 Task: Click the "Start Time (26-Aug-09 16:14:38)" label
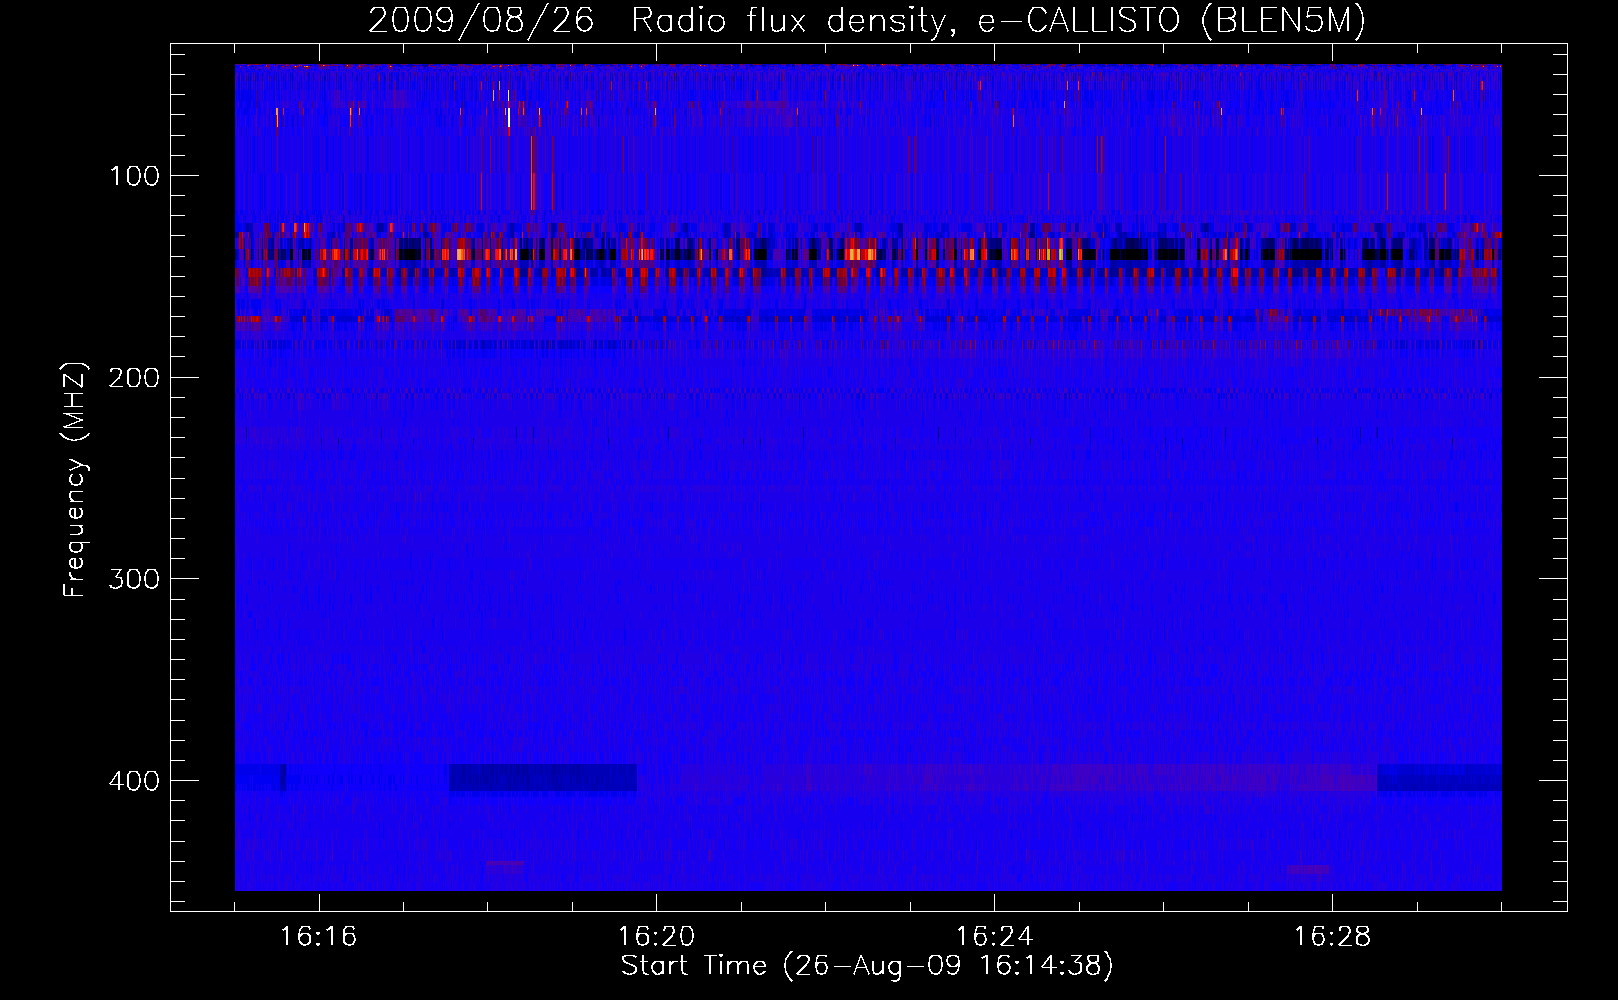[867, 966]
